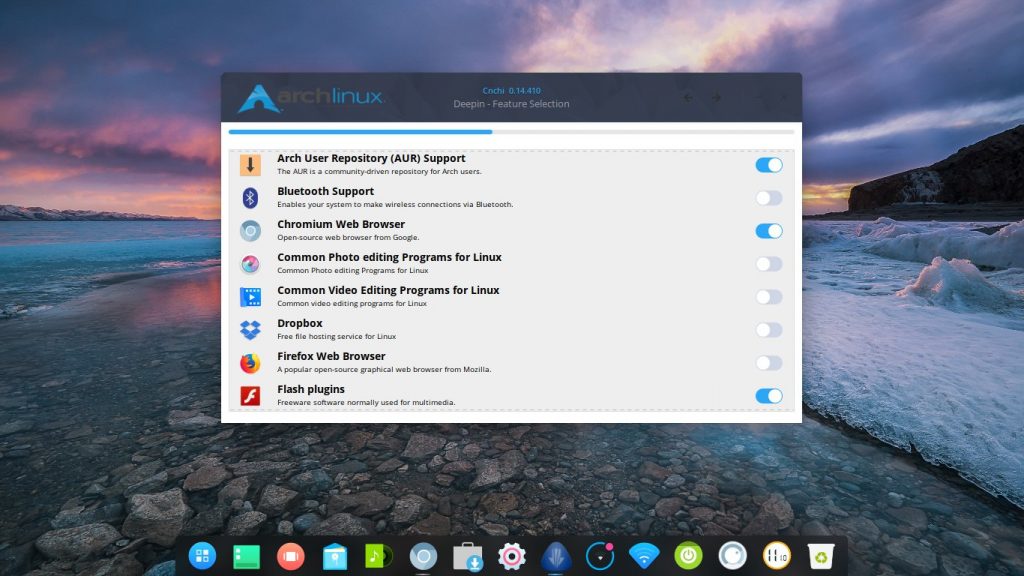Click the AUR Support download-arrow icon

pyautogui.click(x=250, y=165)
